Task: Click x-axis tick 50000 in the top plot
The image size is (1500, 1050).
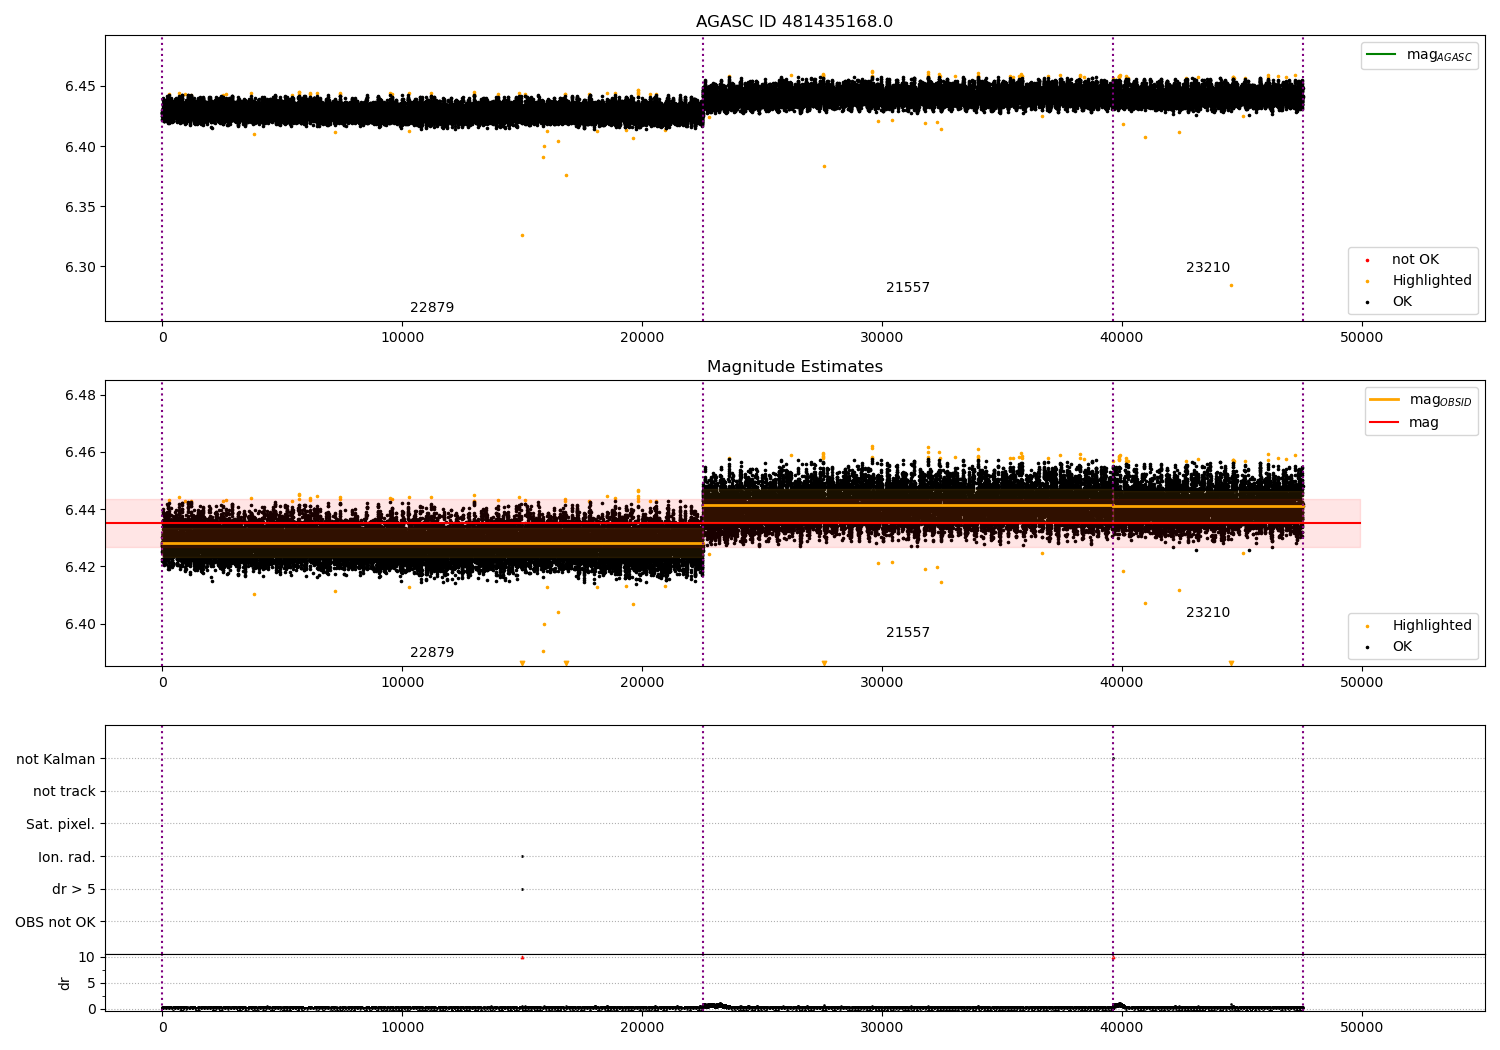Action: pos(1361,338)
